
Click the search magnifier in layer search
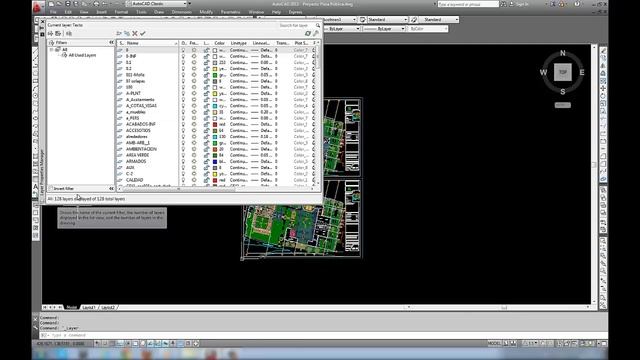coord(318,25)
